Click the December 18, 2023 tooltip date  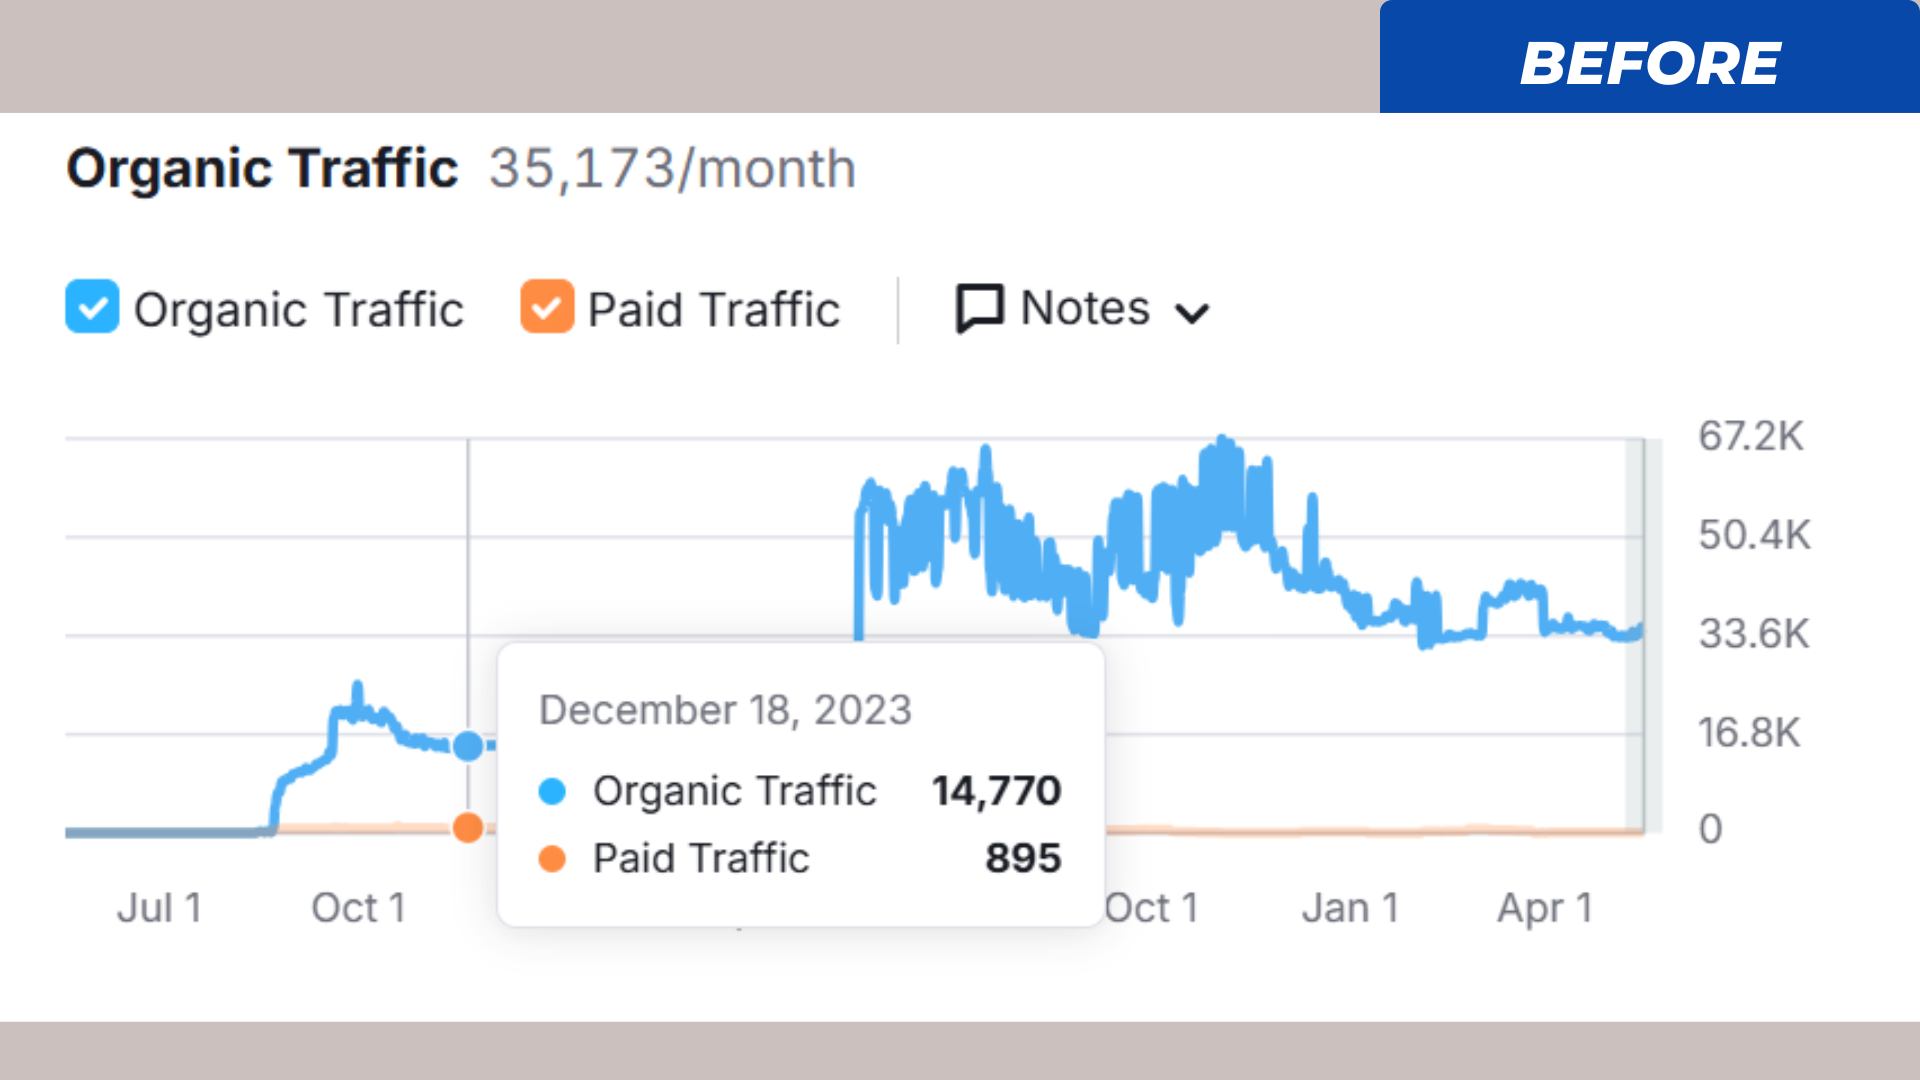(725, 710)
